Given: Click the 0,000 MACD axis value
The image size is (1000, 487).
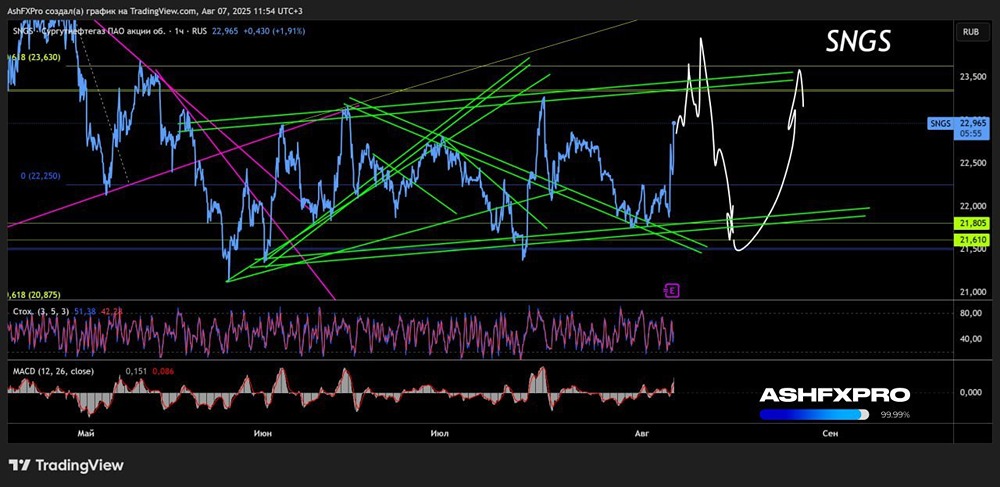Looking at the screenshot, I should point(973,392).
